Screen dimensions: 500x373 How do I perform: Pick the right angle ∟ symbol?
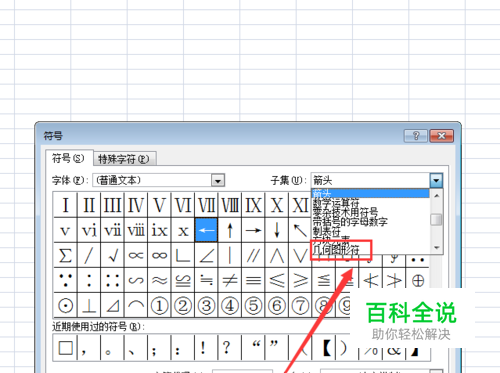coord(183,255)
